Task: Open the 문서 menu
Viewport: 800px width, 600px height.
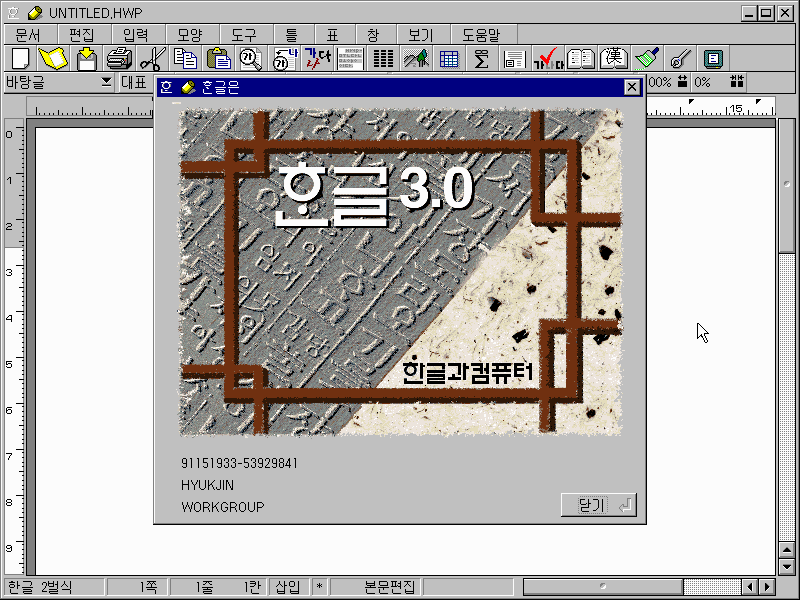Action: [x=27, y=35]
